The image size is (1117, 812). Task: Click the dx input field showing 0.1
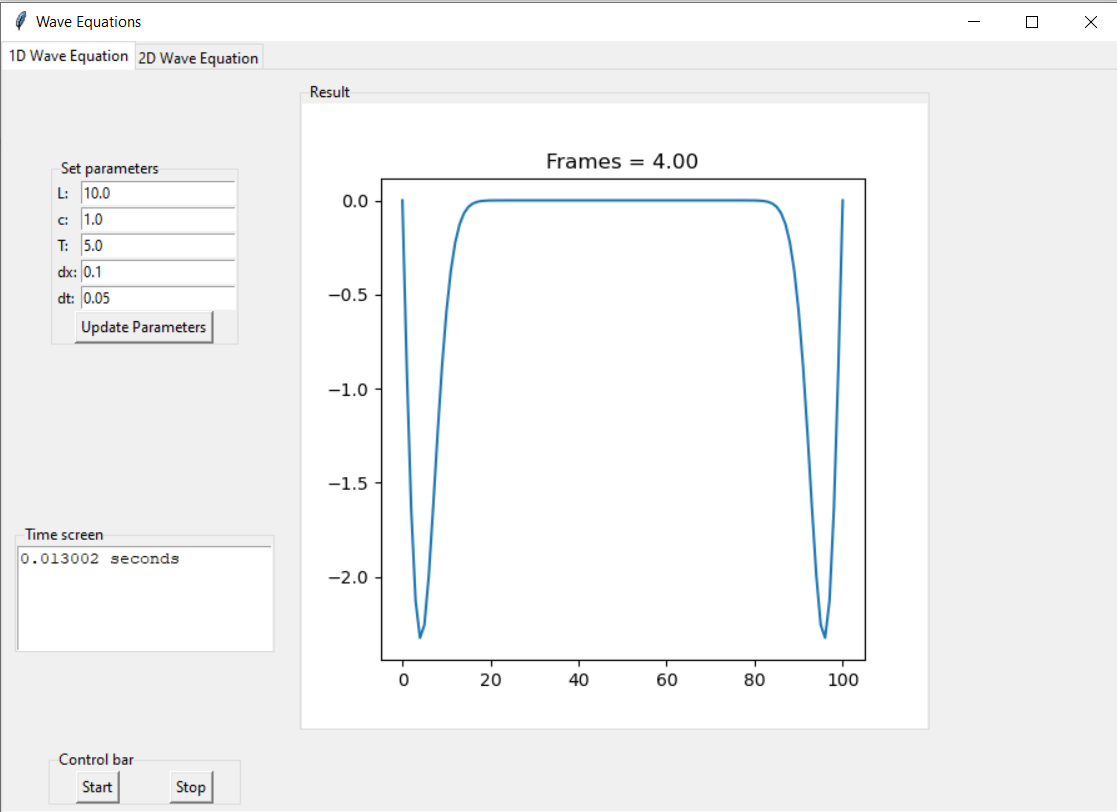pyautogui.click(x=157, y=271)
